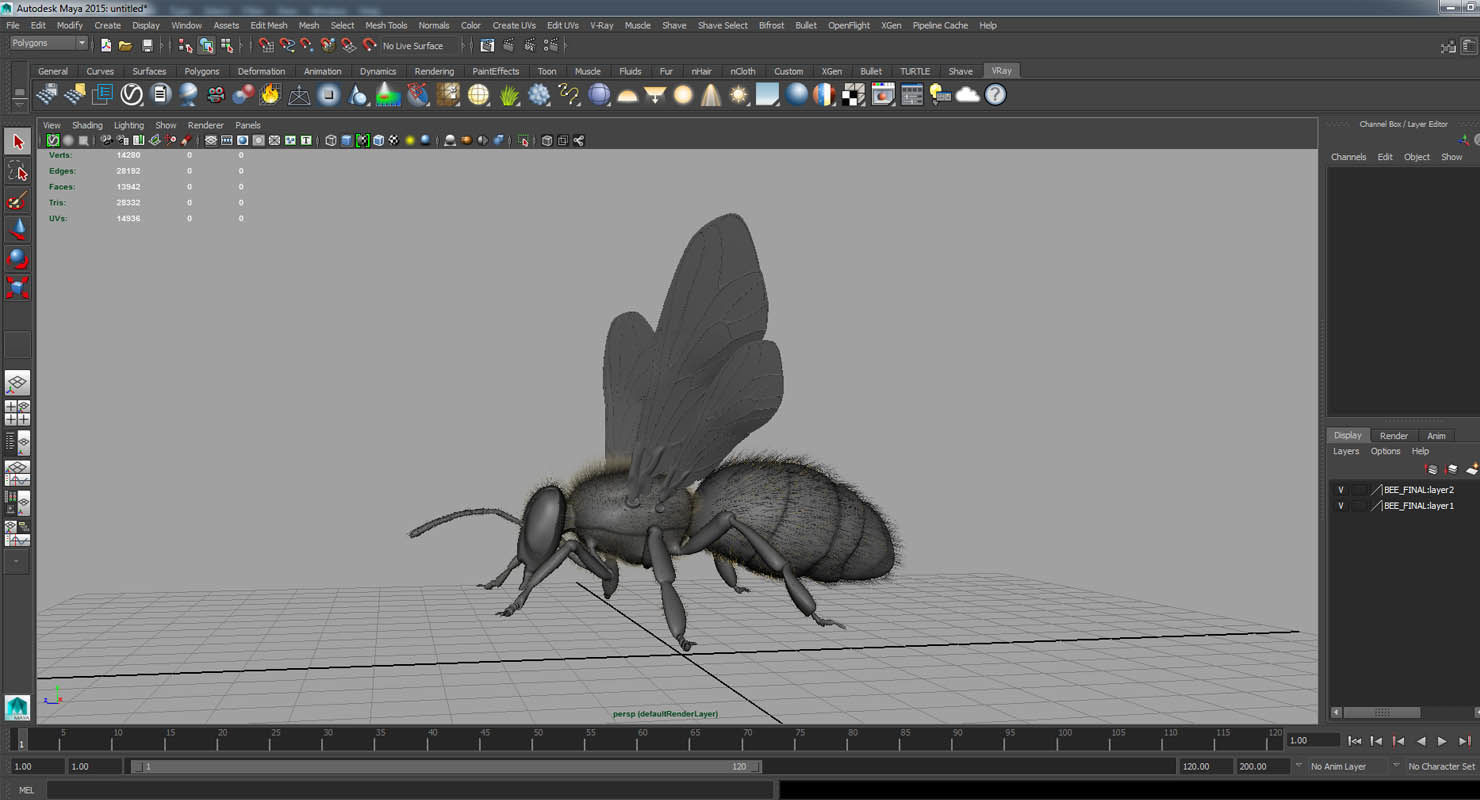This screenshot has height=800, width=1480.
Task: Open the viewport Shading menu
Action: tap(87, 125)
